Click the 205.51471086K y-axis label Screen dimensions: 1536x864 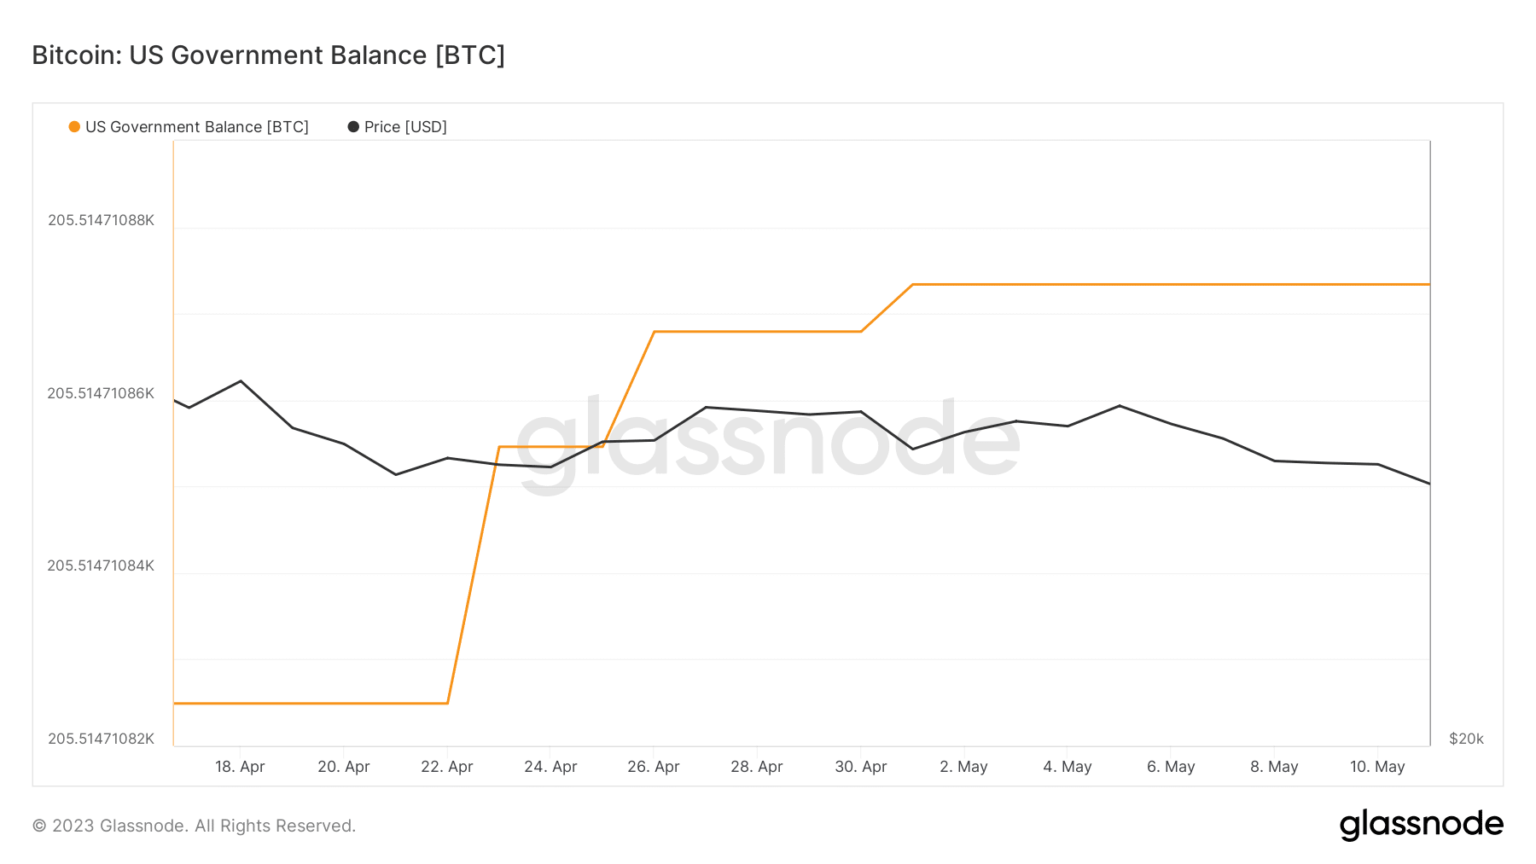[x=101, y=393]
